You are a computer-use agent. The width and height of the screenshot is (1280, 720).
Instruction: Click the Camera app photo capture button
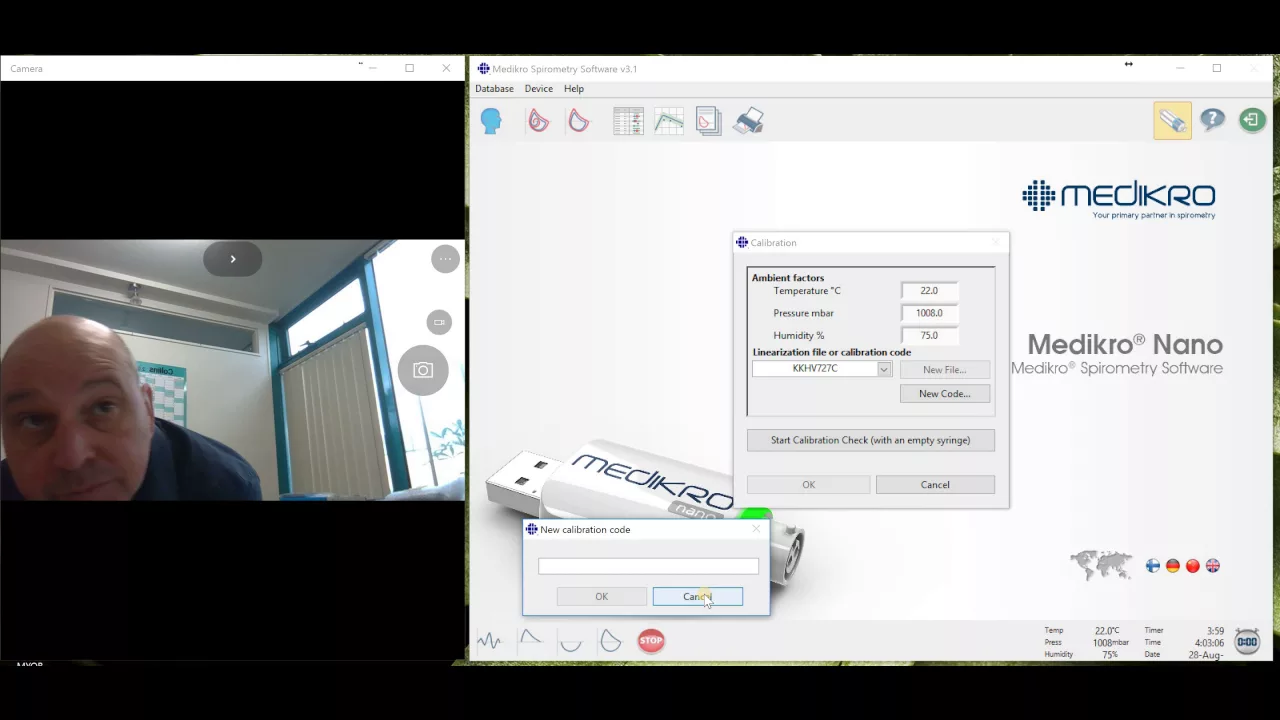[x=423, y=371]
